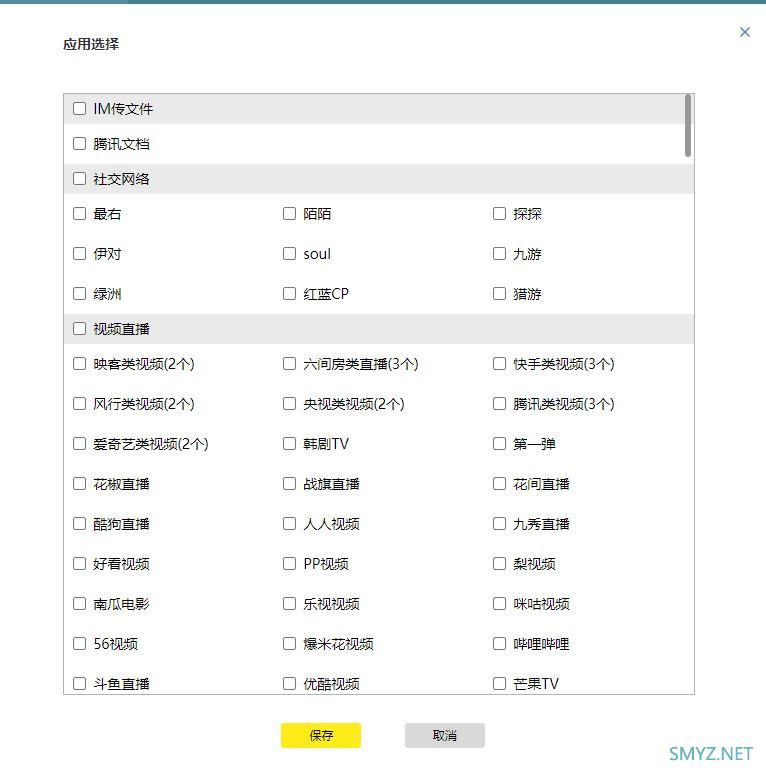Tick the 九秀直播 checkbox
Screen dimensions: 766x773
[499, 523]
